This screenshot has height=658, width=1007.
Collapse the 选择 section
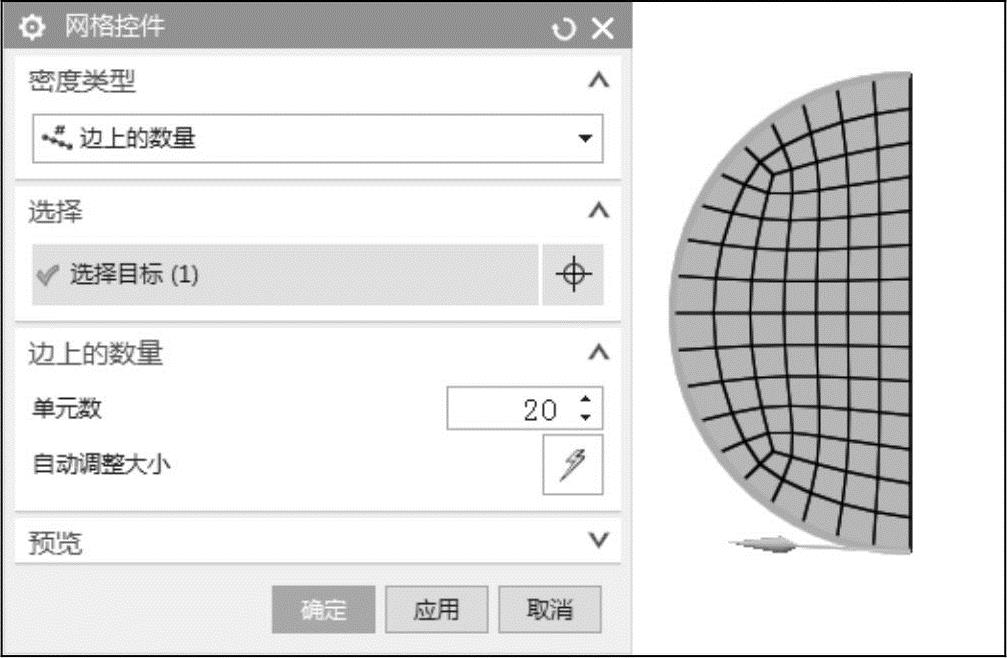598,210
